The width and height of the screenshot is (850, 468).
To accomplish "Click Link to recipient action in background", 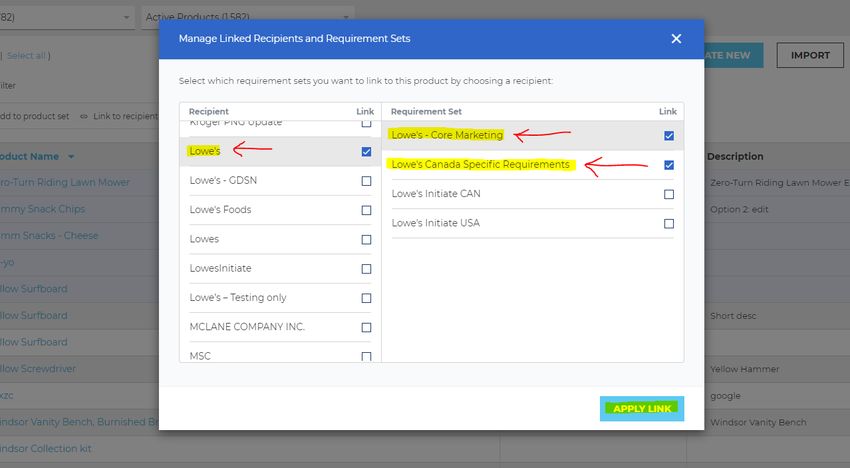I will tap(120, 116).
